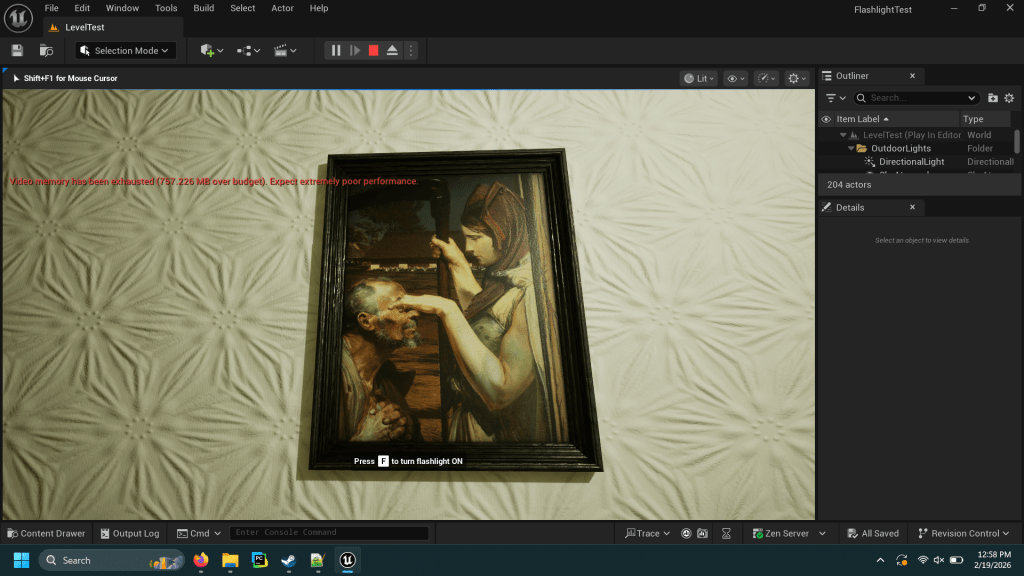Click the Output Log button
Image resolution: width=1024 pixels, height=576 pixels.
129,533
